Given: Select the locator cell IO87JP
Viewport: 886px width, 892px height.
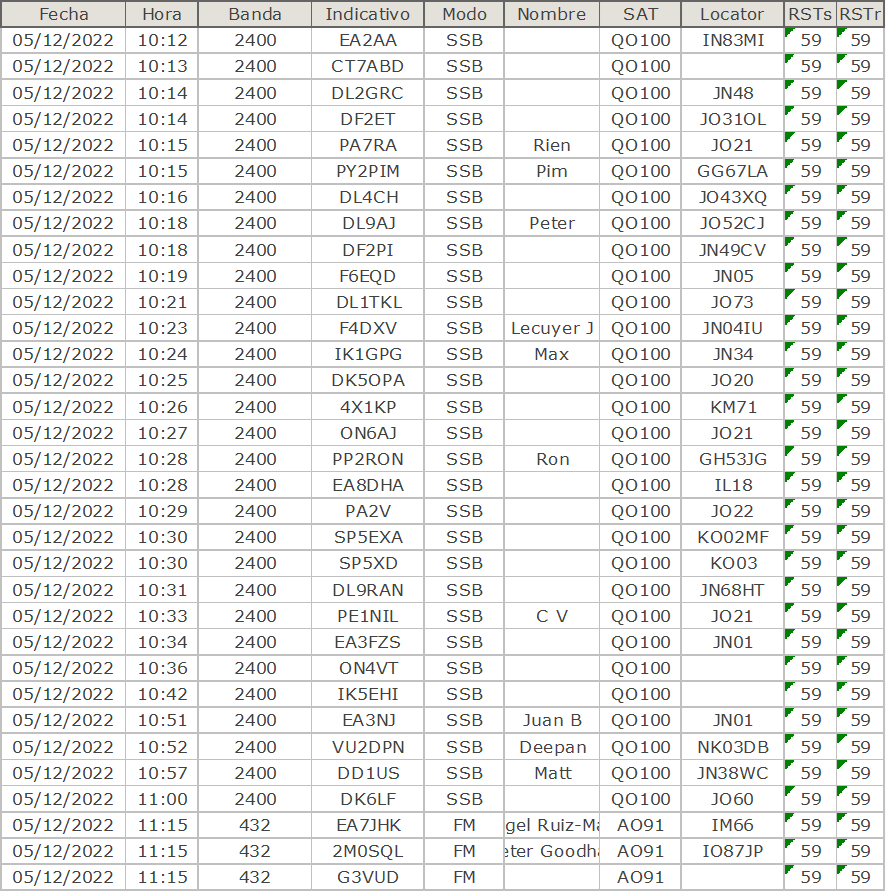Looking at the screenshot, I should point(732,851).
